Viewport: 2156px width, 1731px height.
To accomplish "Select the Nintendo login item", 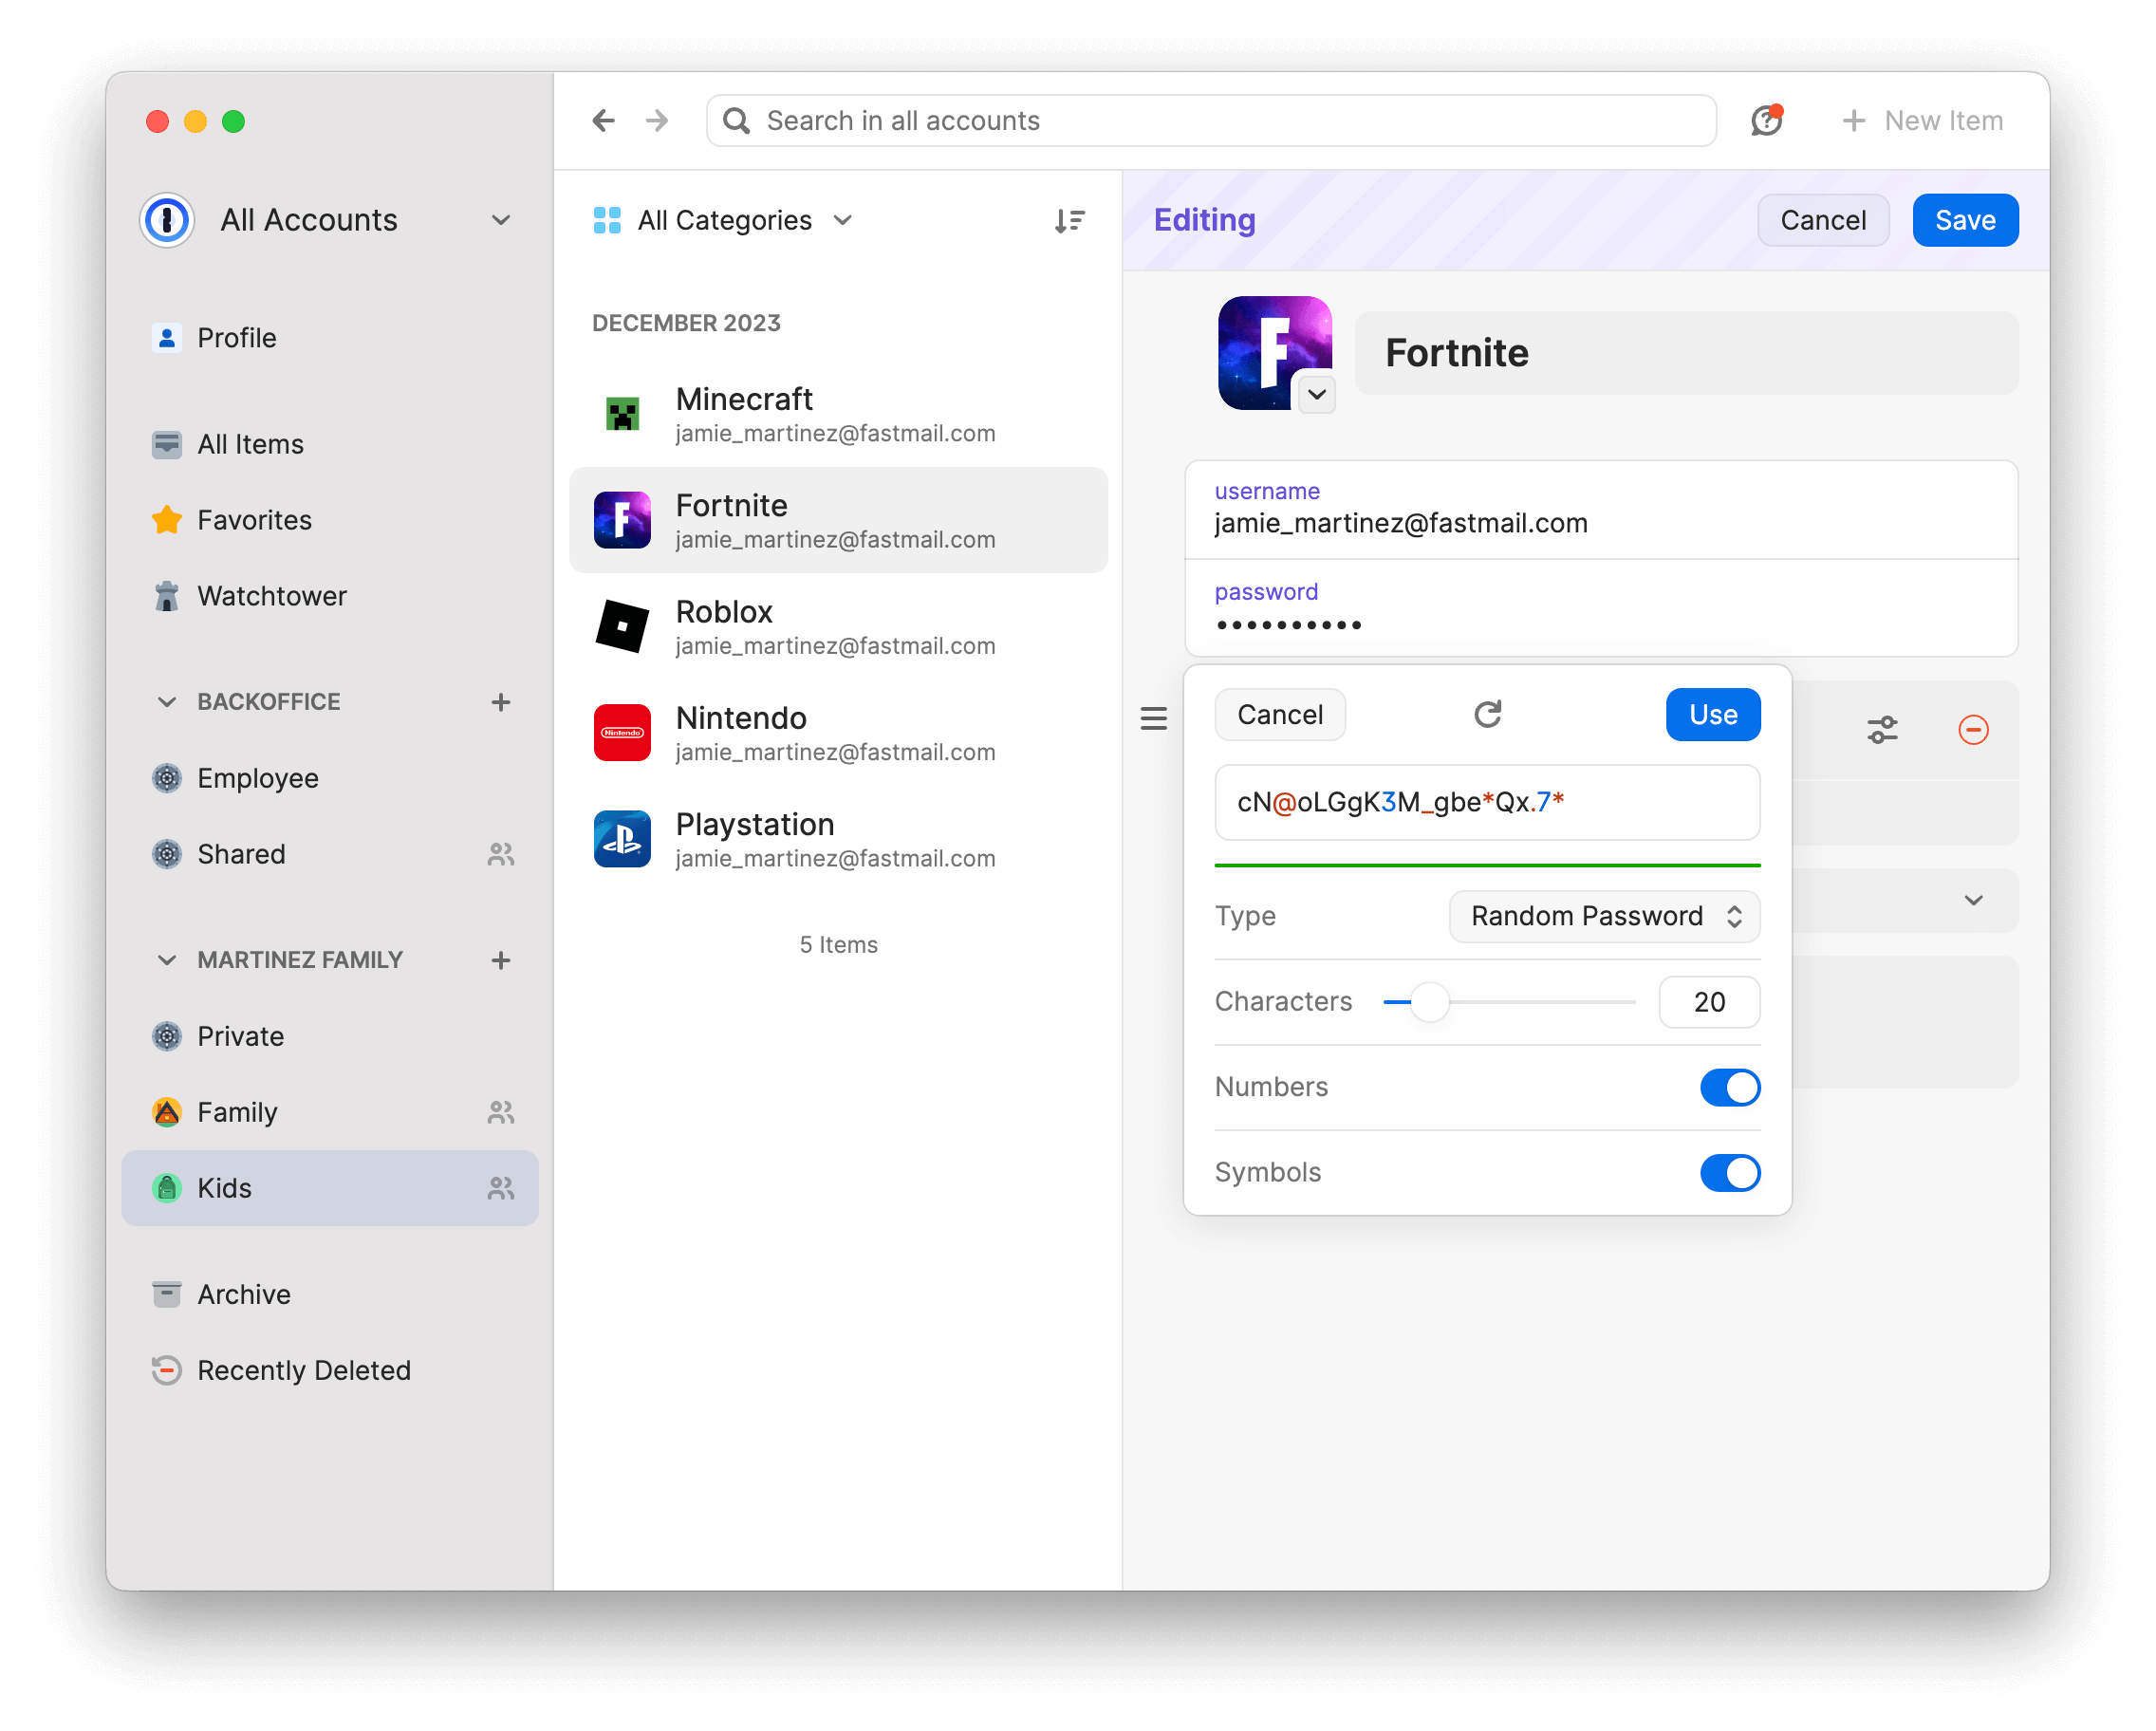I will click(x=740, y=732).
